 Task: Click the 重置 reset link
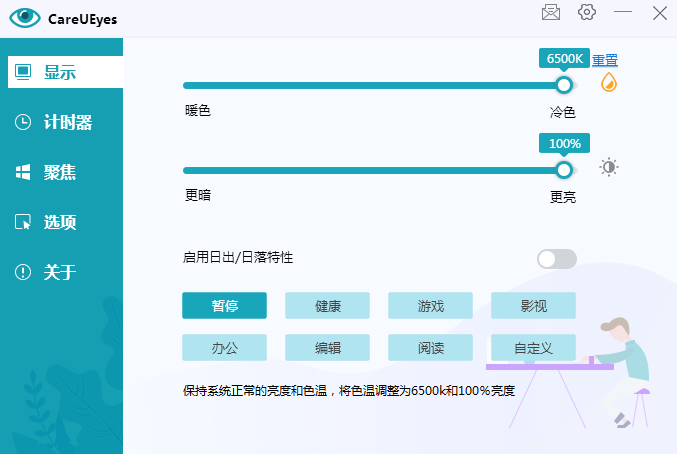[604, 60]
